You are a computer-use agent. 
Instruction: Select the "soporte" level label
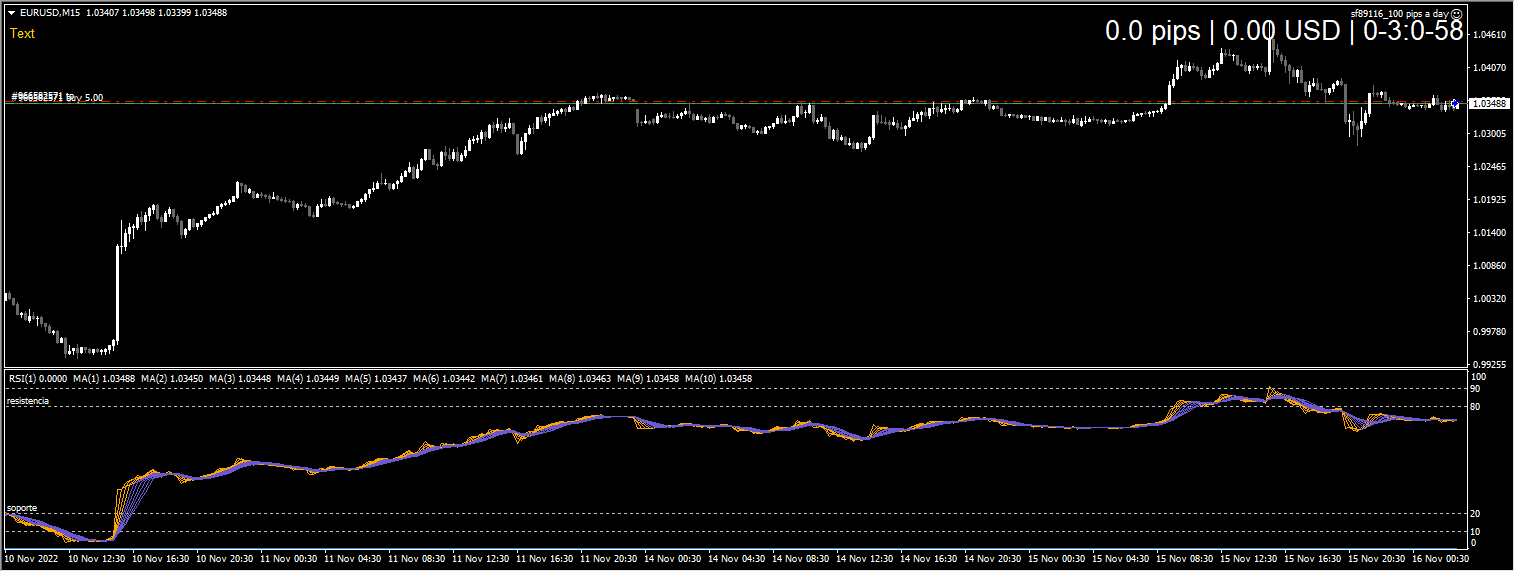pyautogui.click(x=22, y=508)
